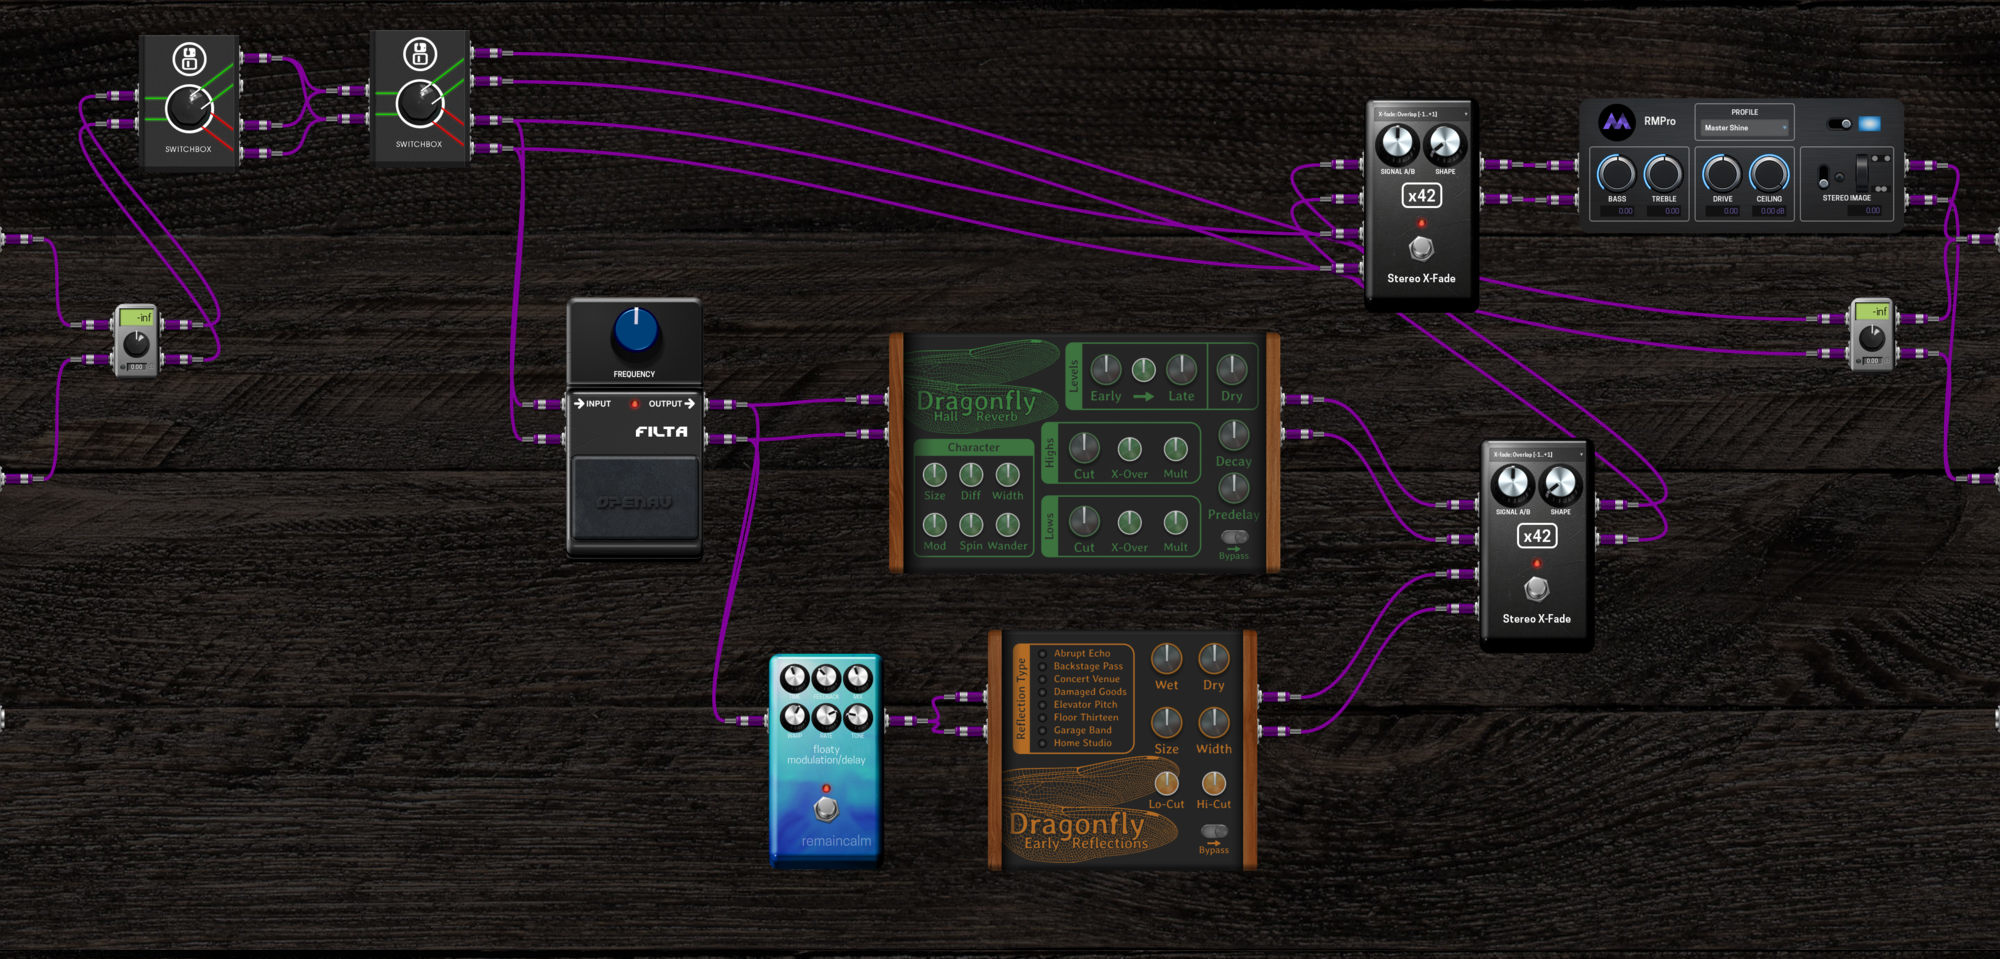Image resolution: width=2000 pixels, height=959 pixels.
Task: Toggle the RMPro power switch
Action: point(1840,124)
